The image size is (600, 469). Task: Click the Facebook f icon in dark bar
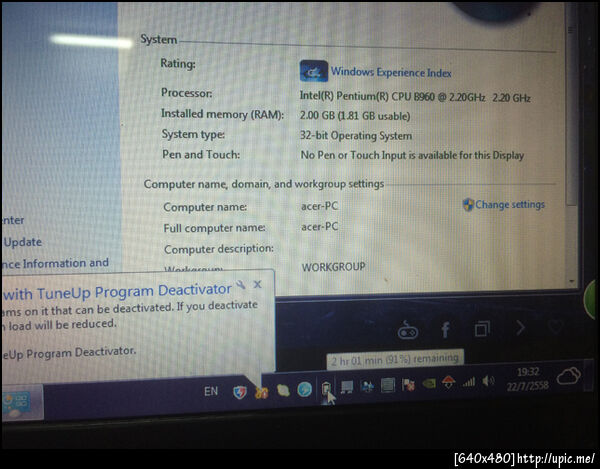[445, 329]
